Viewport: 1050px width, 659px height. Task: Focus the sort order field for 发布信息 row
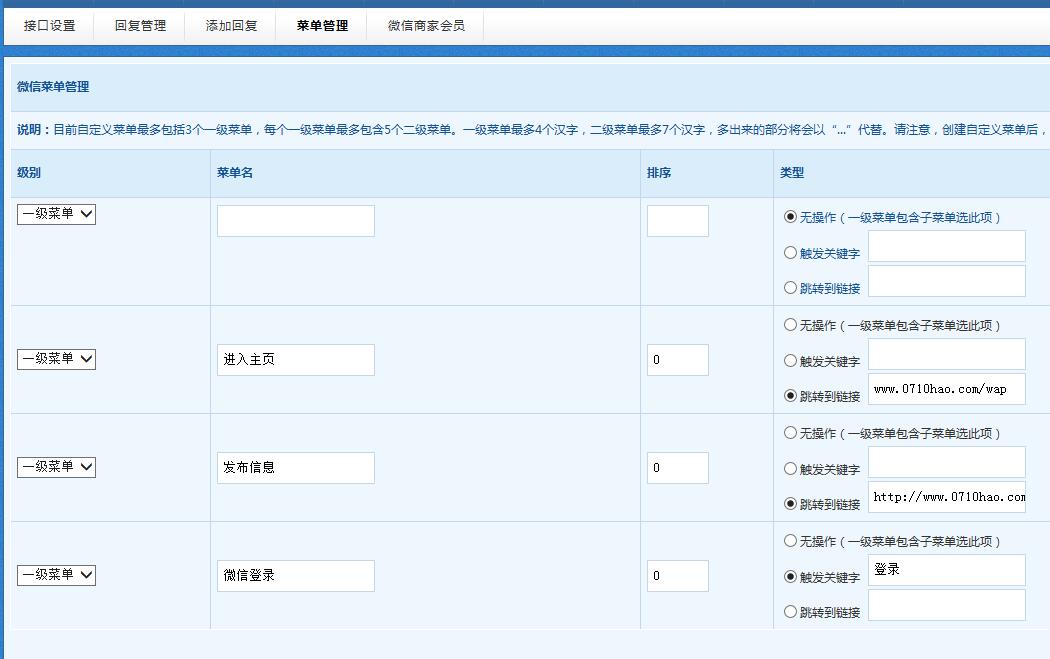677,468
